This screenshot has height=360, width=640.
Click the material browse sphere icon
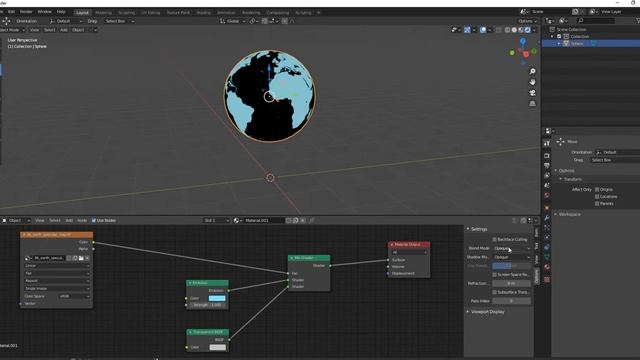tap(237, 220)
